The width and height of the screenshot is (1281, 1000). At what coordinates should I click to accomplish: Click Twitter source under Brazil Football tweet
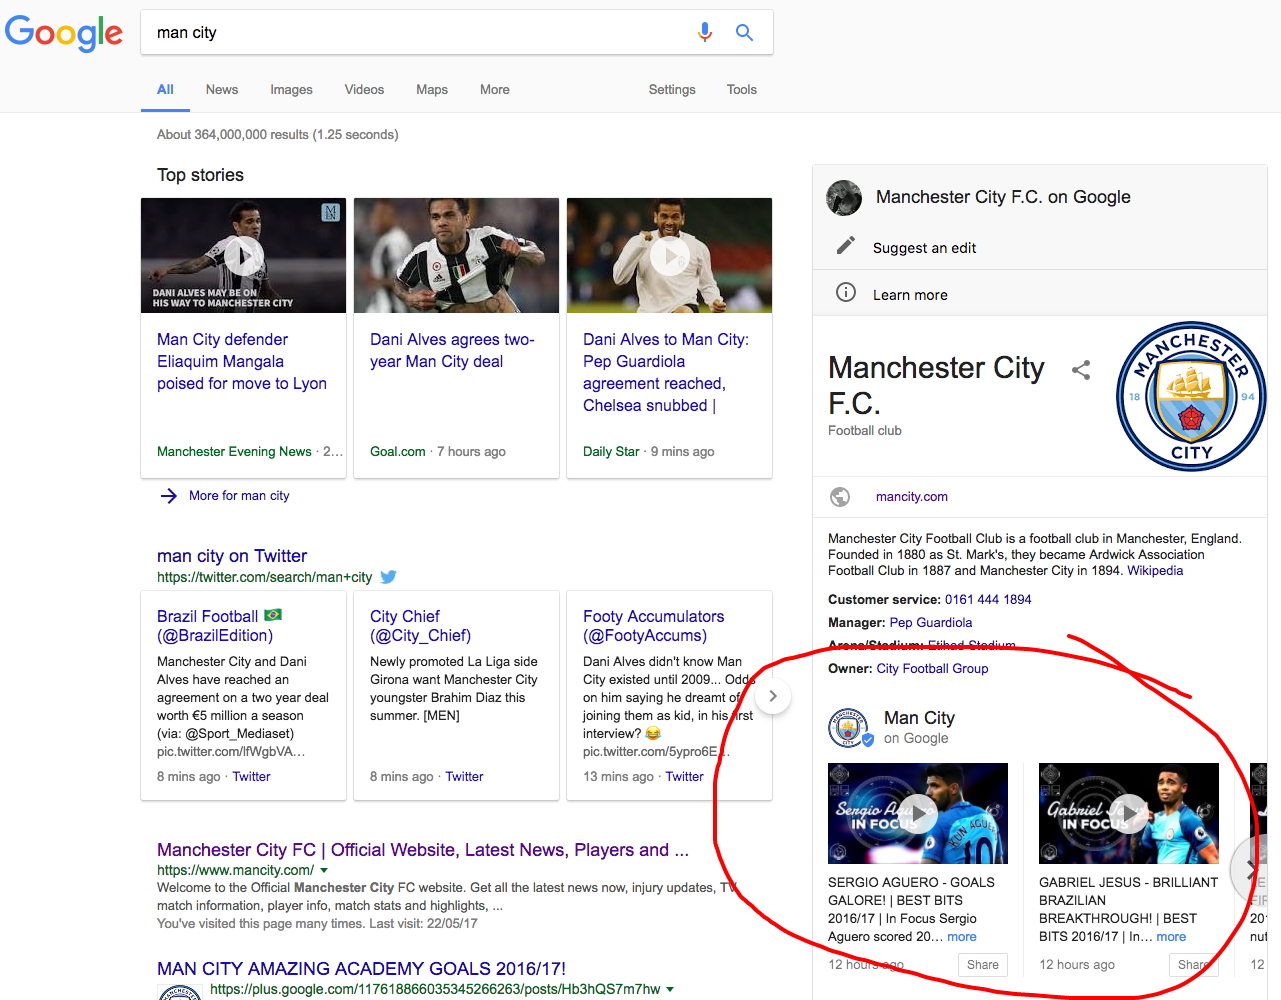coord(251,777)
